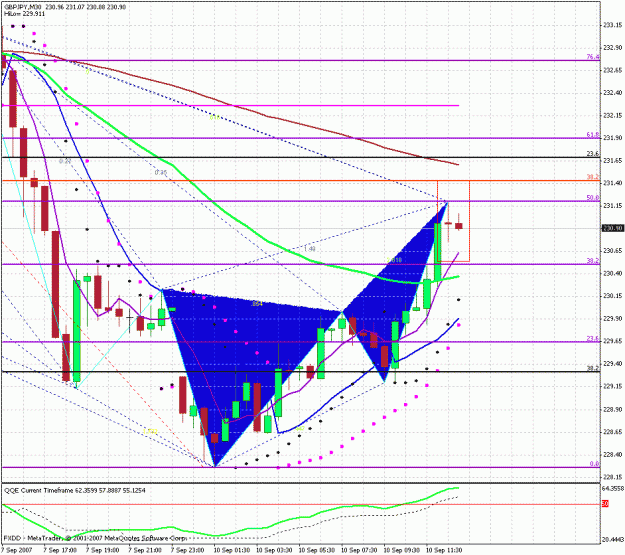Click the 10 Sep 03:30 time label
625x555 pixels.
pyautogui.click(x=274, y=550)
